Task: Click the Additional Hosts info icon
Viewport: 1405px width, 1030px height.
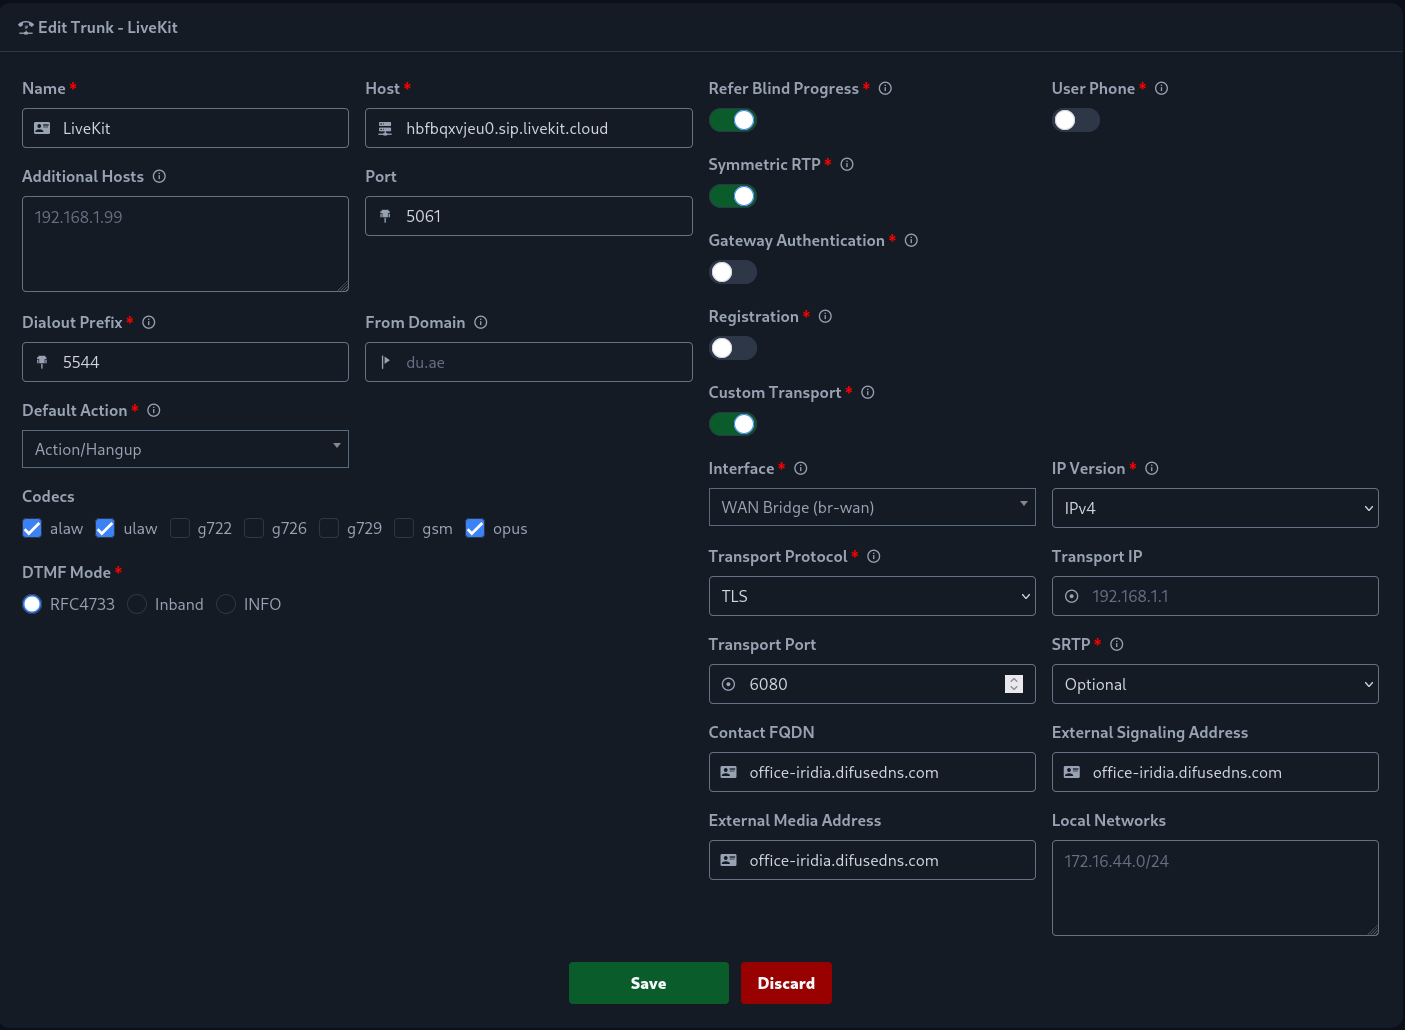Action: coord(159,177)
